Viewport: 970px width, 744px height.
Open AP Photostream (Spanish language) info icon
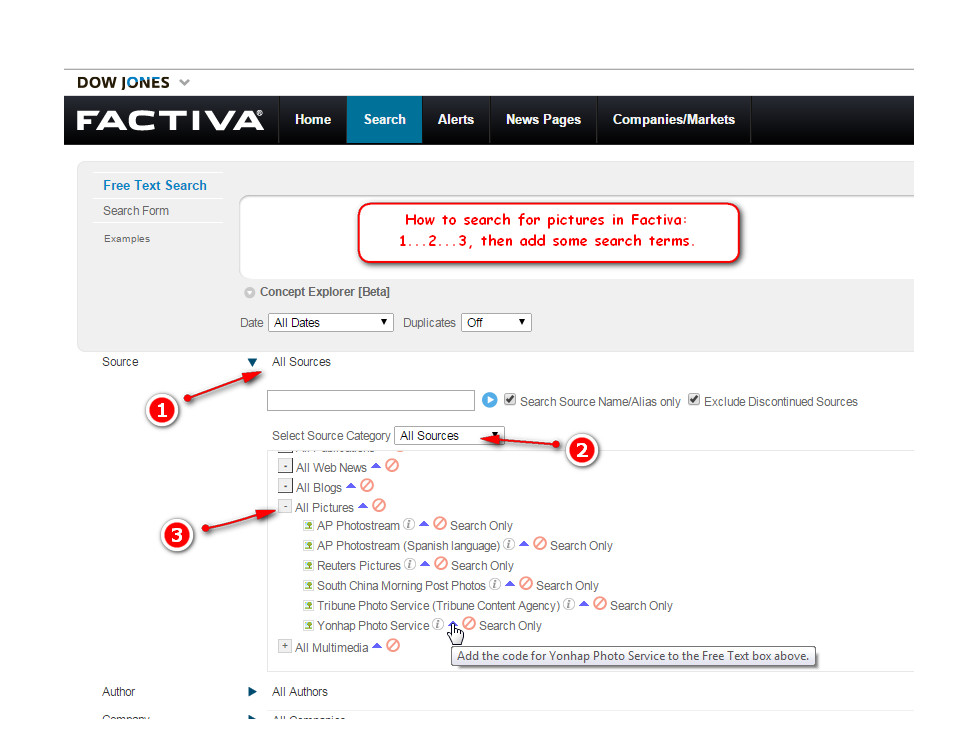pos(509,544)
